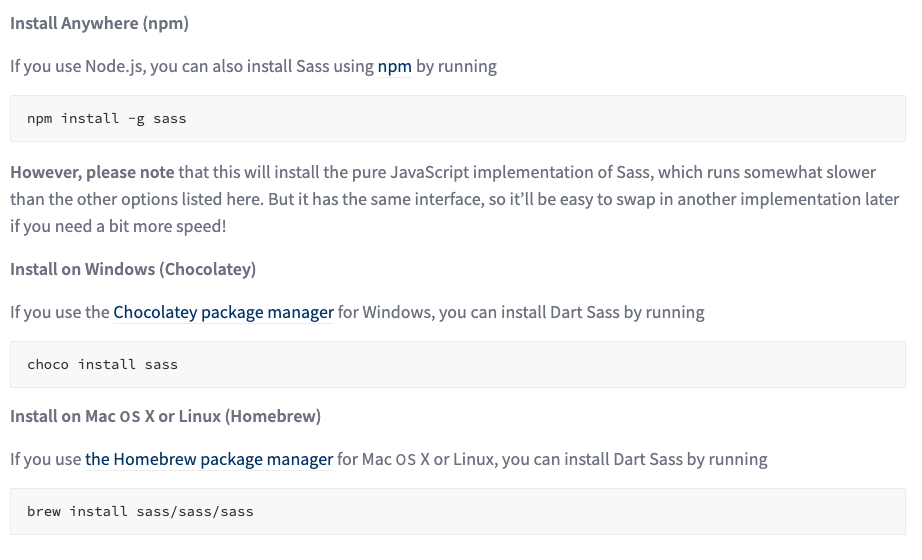Open the Homebrew package manager link

tap(209, 459)
